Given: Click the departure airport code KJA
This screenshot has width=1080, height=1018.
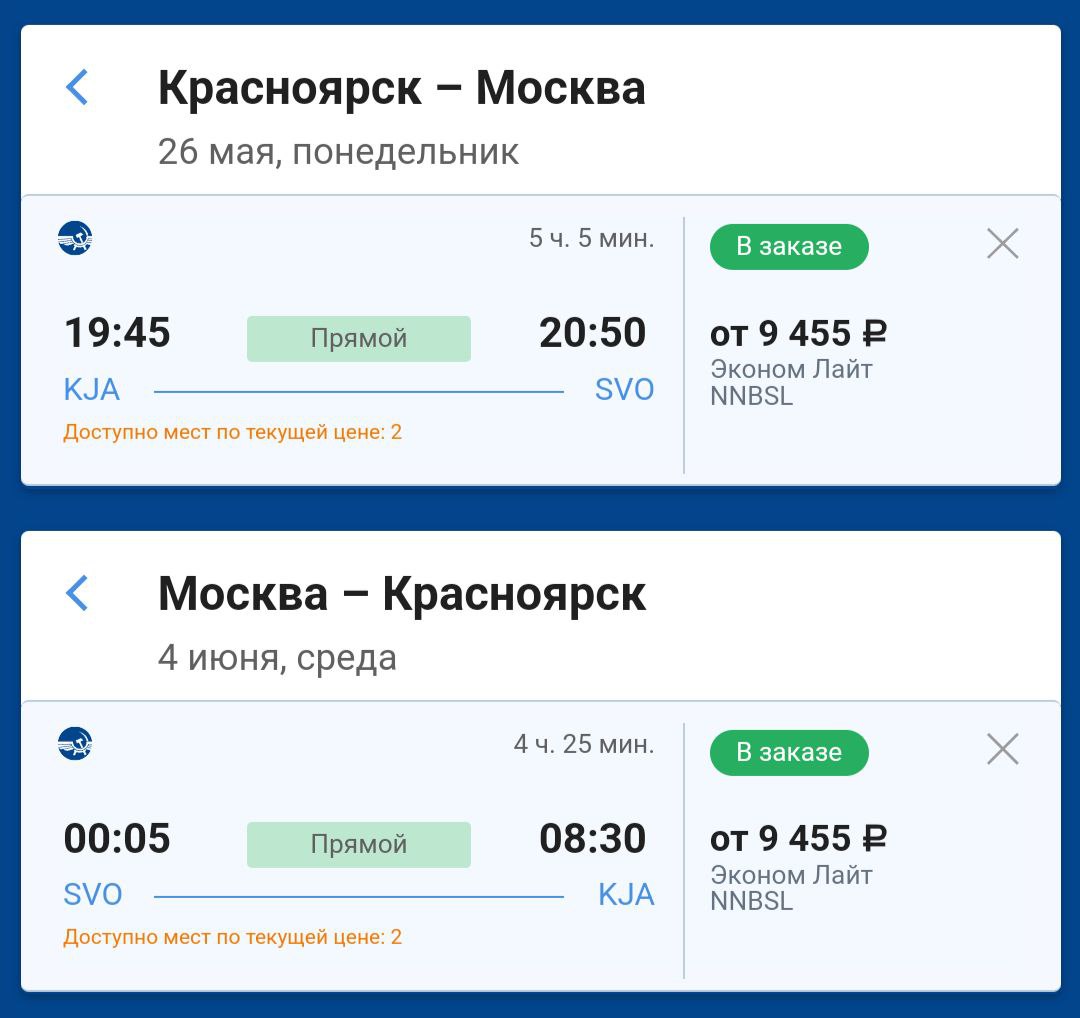Looking at the screenshot, I should pos(92,390).
